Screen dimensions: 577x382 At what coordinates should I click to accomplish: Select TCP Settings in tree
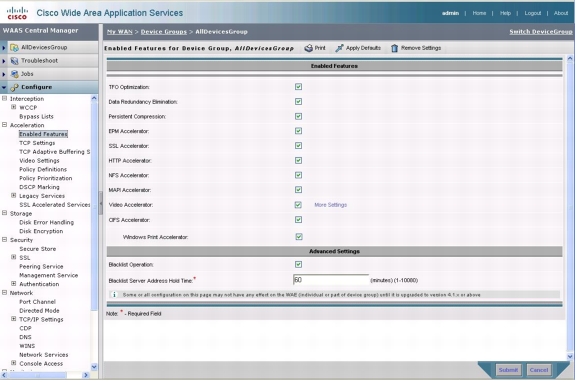[37, 143]
